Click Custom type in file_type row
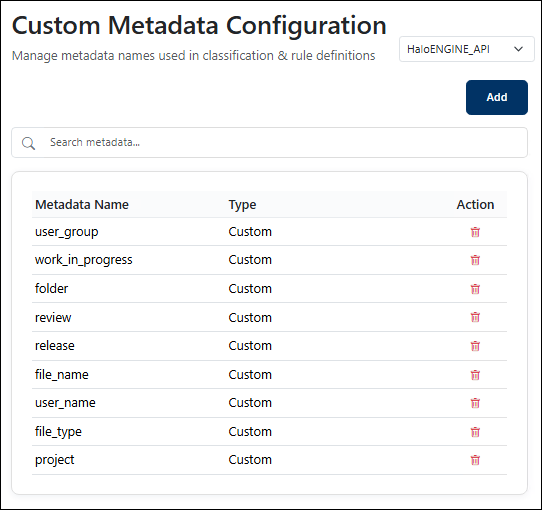Image resolution: width=542 pixels, height=510 pixels. pyautogui.click(x=250, y=432)
